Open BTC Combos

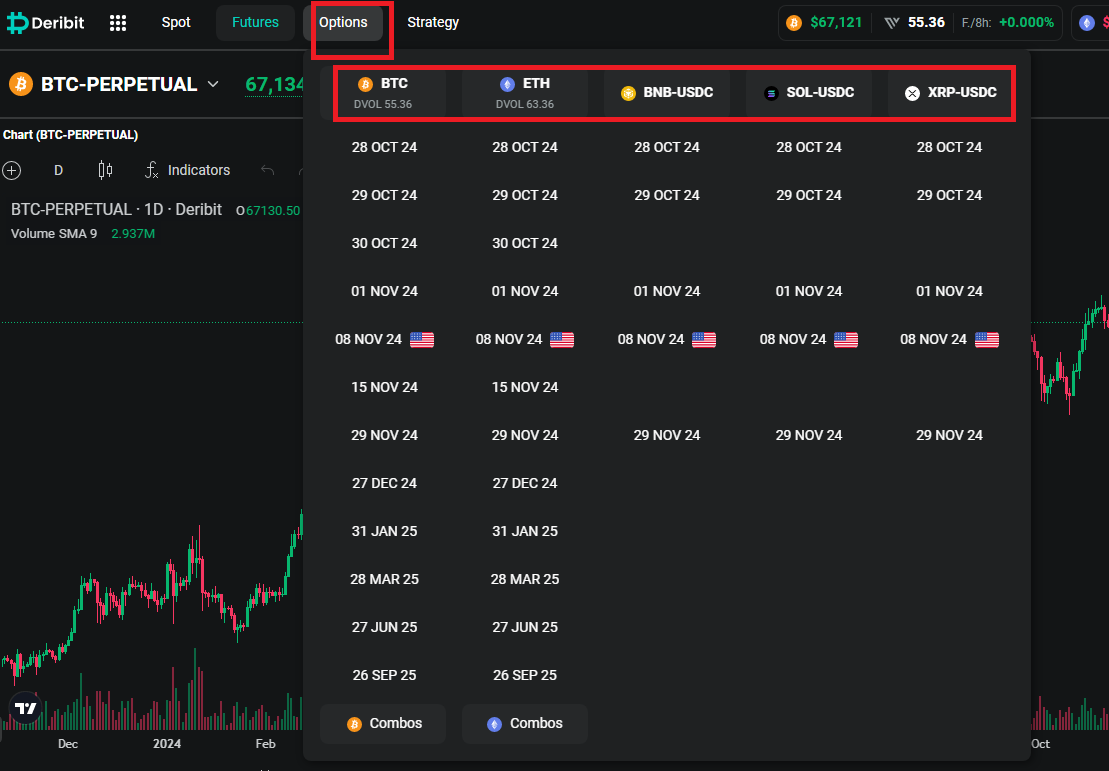pos(383,724)
